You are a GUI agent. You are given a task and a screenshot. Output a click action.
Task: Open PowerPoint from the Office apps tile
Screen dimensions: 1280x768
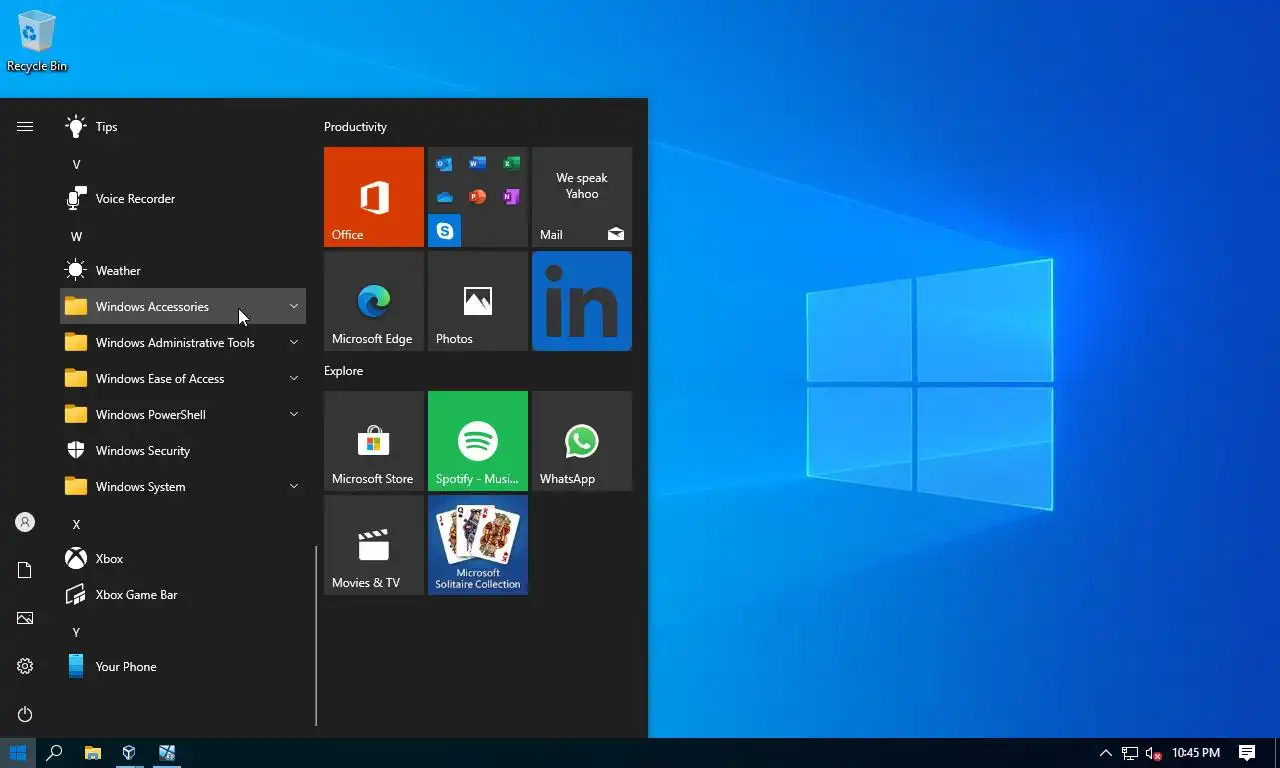(x=478, y=196)
